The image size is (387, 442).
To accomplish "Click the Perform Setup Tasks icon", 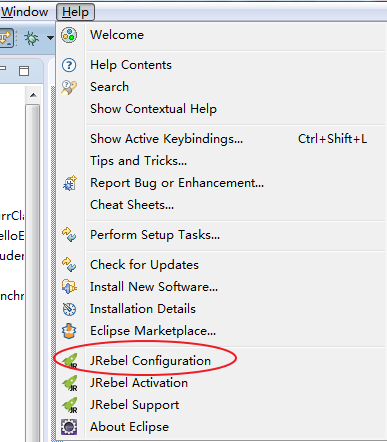I will [69, 235].
